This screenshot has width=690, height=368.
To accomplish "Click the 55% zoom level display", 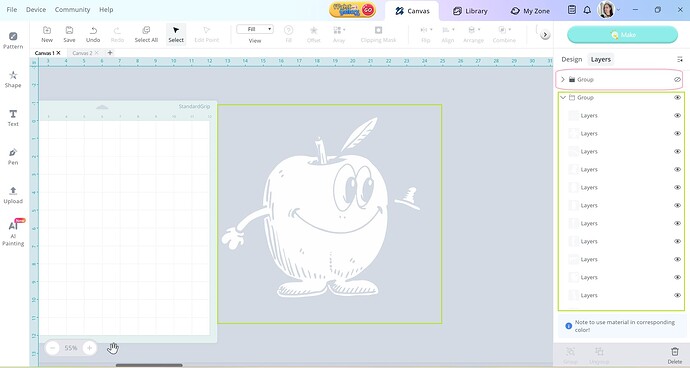I will pos(71,348).
